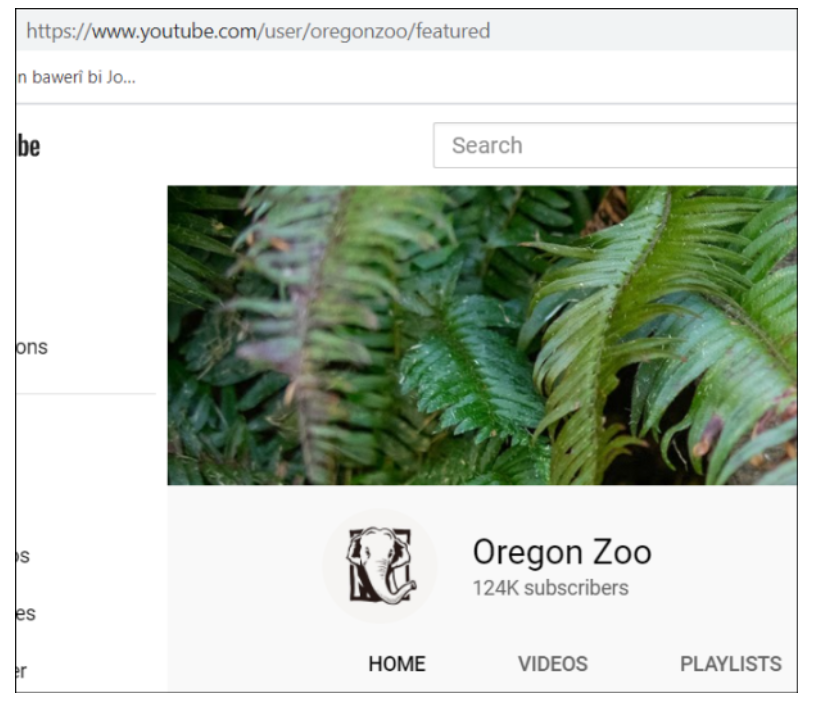Image resolution: width=814 pixels, height=706 pixels.
Task: Open the sidebar item ending in 'ons'
Action: pos(32,347)
